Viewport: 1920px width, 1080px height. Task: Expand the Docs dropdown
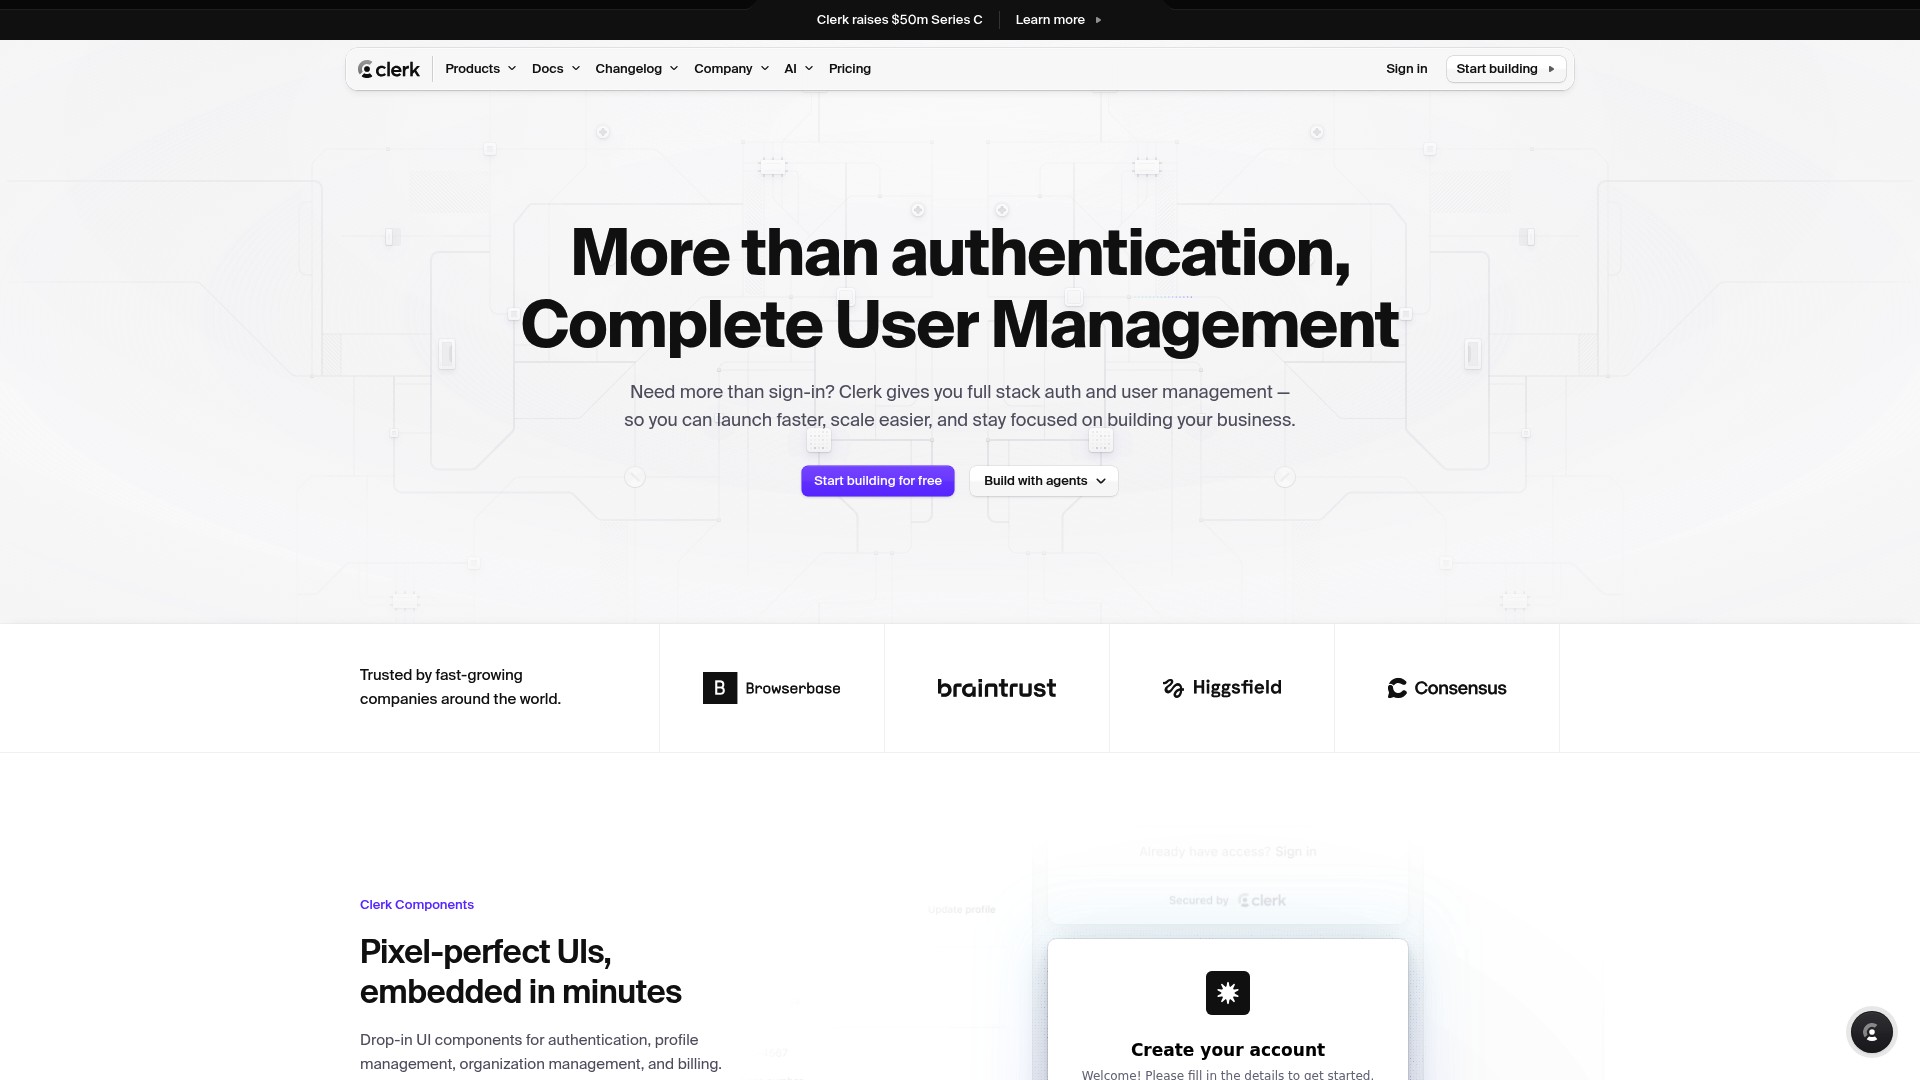[x=555, y=69]
